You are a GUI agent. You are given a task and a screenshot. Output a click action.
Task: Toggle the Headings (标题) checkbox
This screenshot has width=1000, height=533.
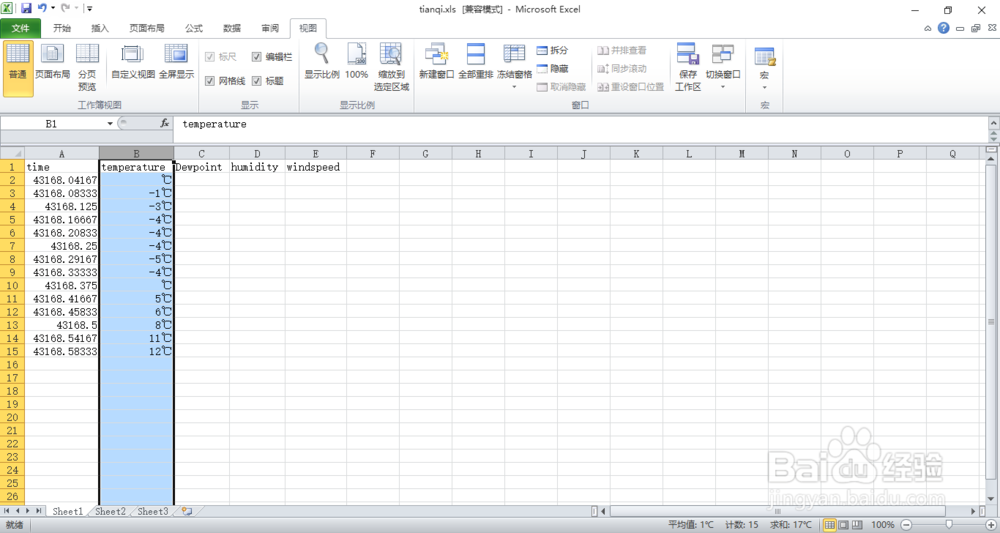[x=256, y=81]
